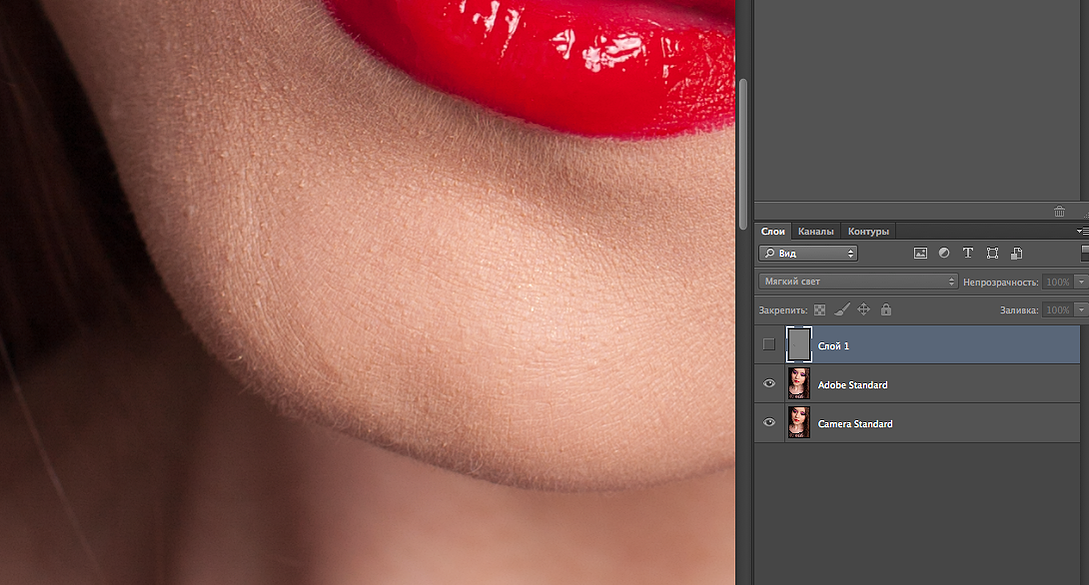Click the Заливка value field

1058,310
